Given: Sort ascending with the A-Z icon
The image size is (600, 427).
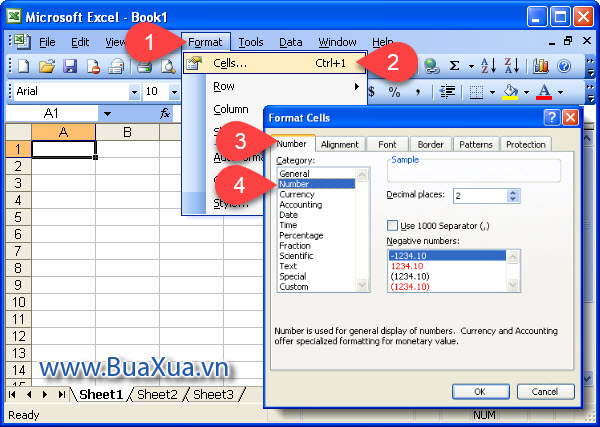Looking at the screenshot, I should (x=488, y=66).
